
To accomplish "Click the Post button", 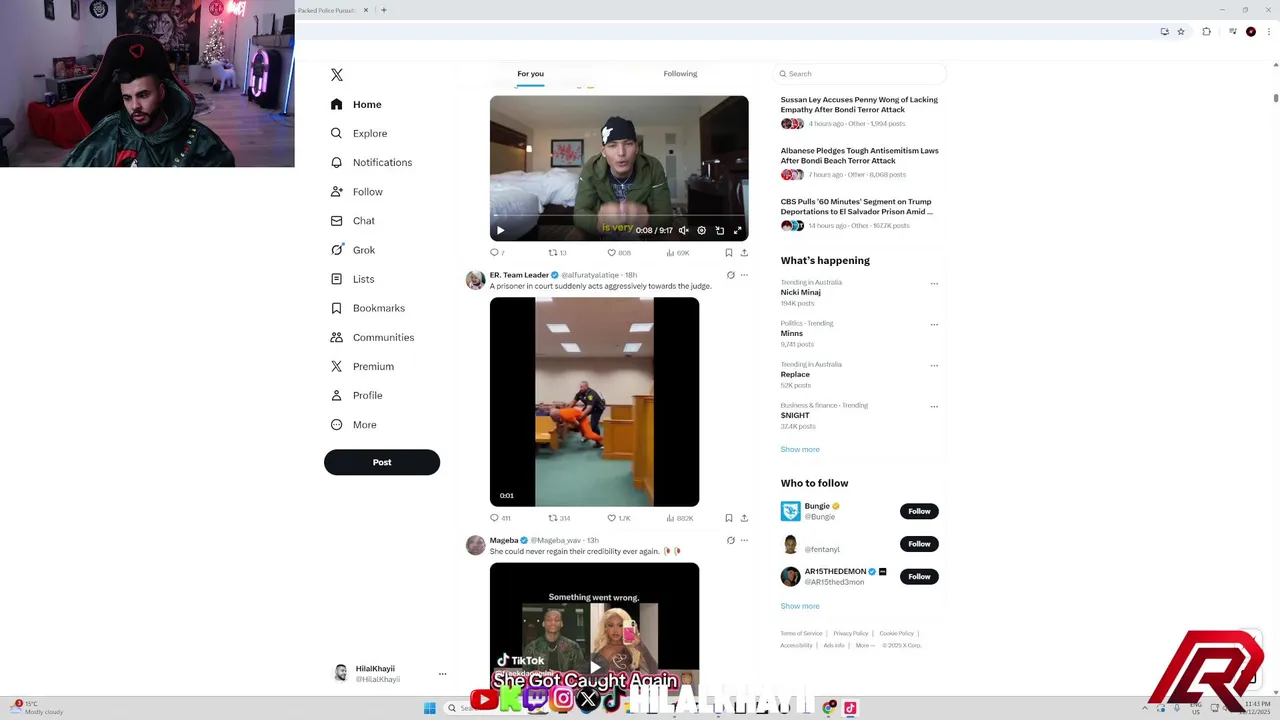I will tap(382, 462).
